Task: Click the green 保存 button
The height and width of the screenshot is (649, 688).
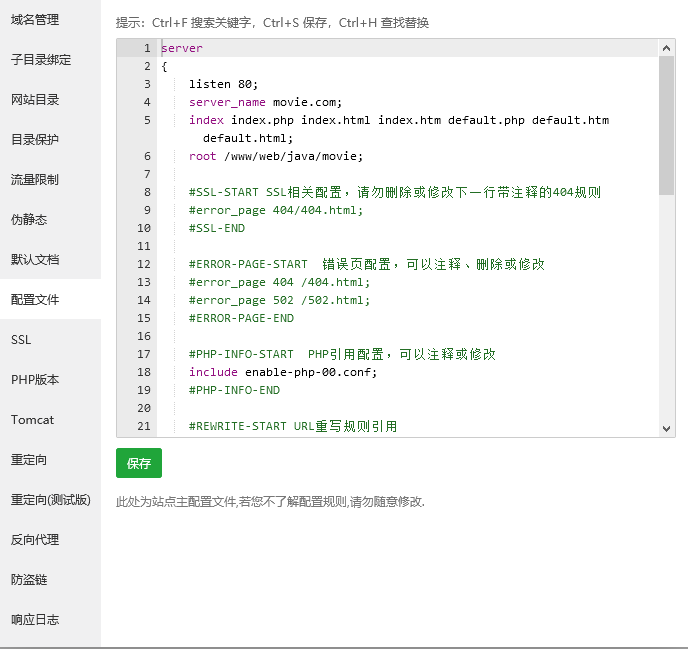Action: (139, 463)
